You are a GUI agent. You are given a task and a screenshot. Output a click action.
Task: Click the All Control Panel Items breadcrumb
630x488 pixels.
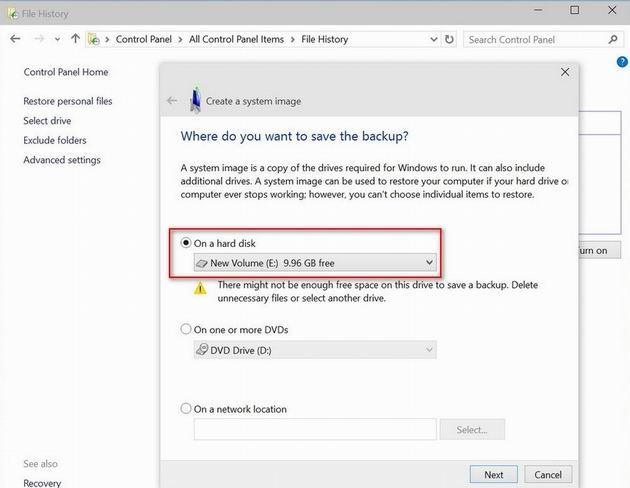(x=236, y=39)
